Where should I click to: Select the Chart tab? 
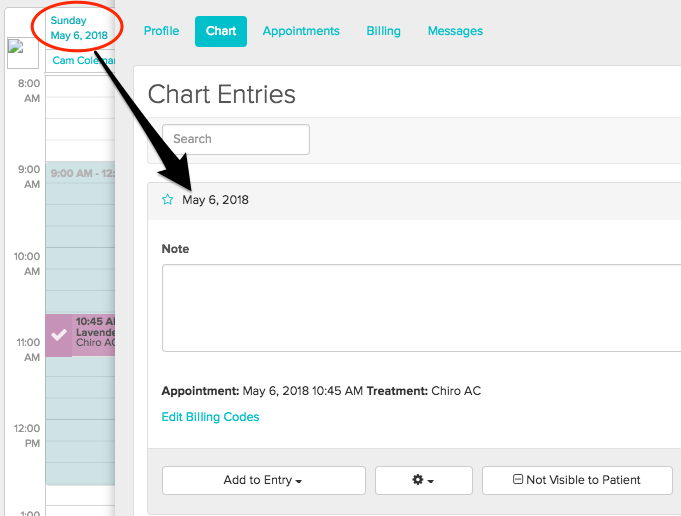click(x=221, y=31)
